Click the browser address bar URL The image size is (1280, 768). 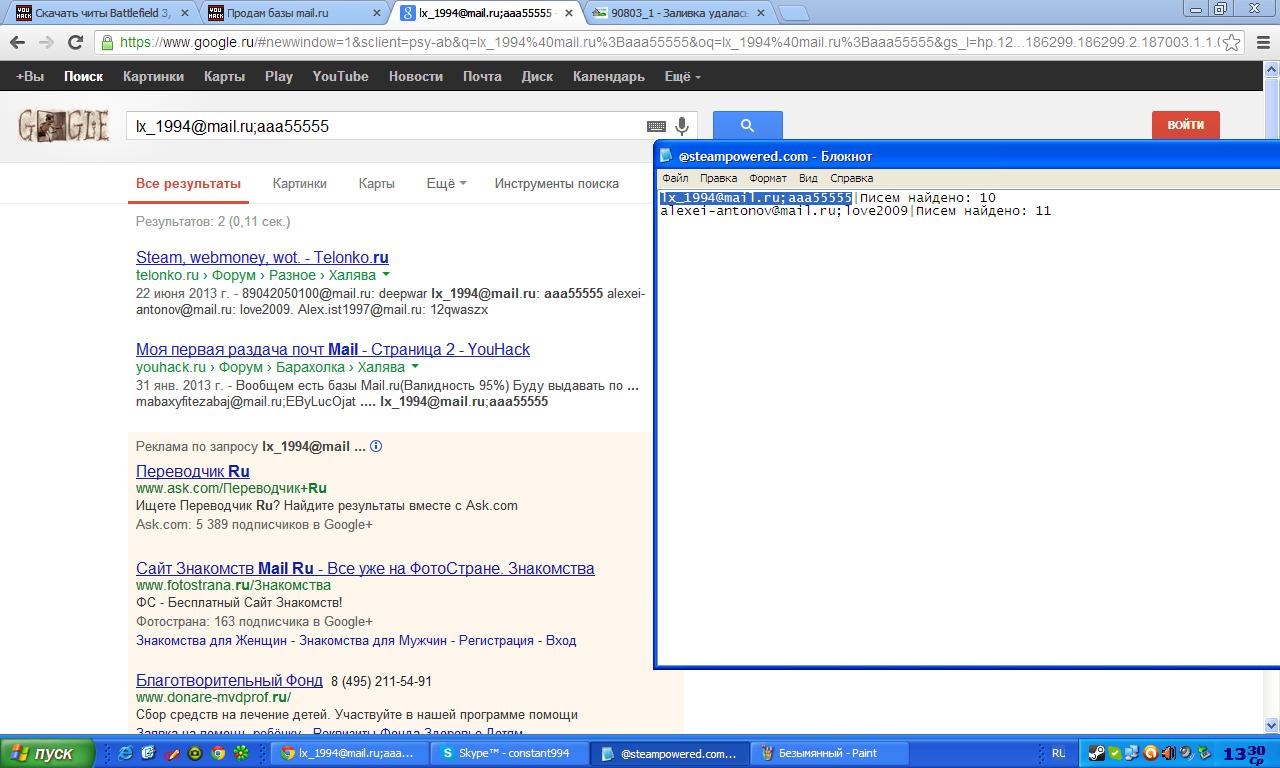(668, 43)
